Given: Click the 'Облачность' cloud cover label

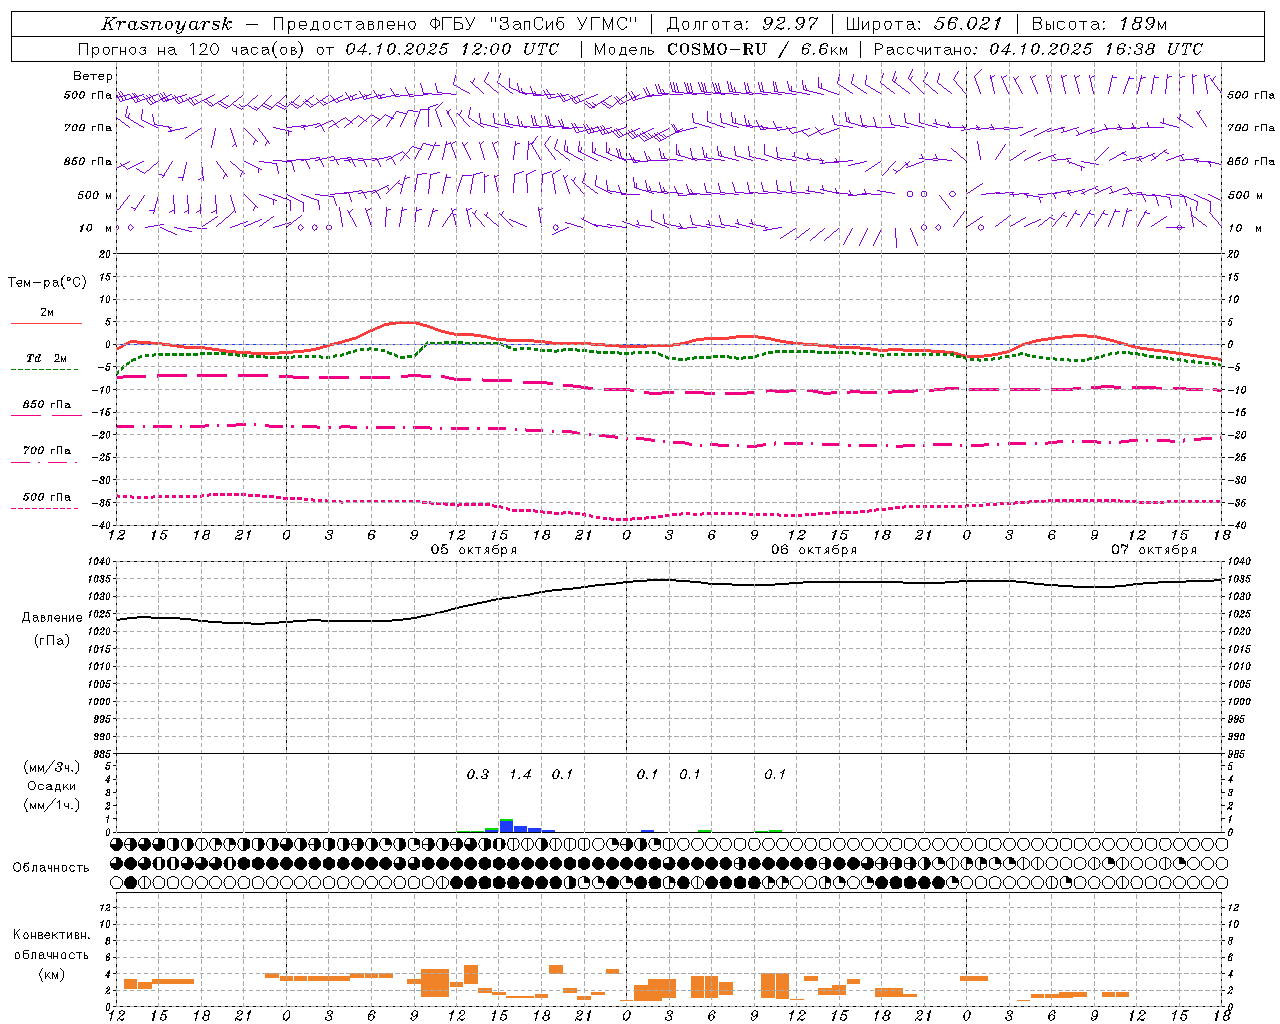Looking at the screenshot, I should tap(51, 868).
